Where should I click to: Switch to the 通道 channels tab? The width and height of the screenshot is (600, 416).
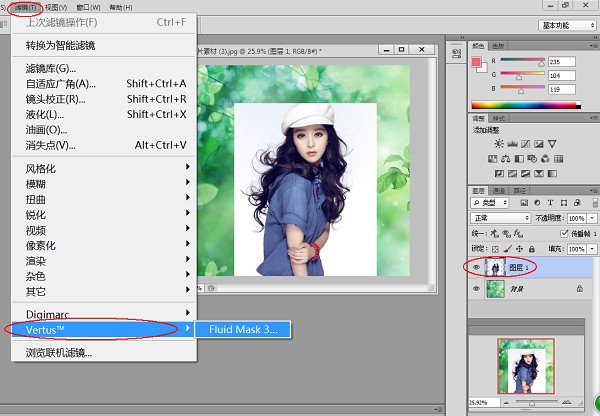[499, 191]
